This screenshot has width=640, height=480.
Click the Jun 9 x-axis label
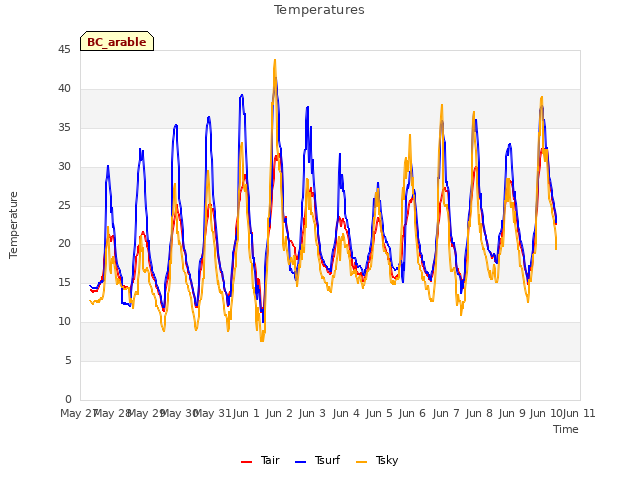512,413
